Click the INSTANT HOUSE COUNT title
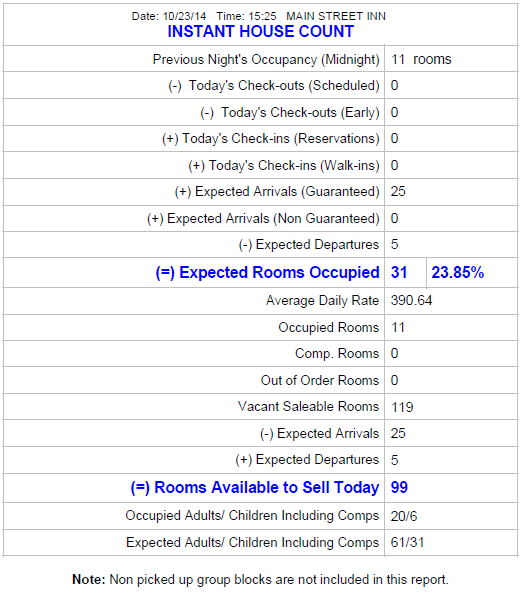The height and width of the screenshot is (594, 521). click(x=261, y=31)
